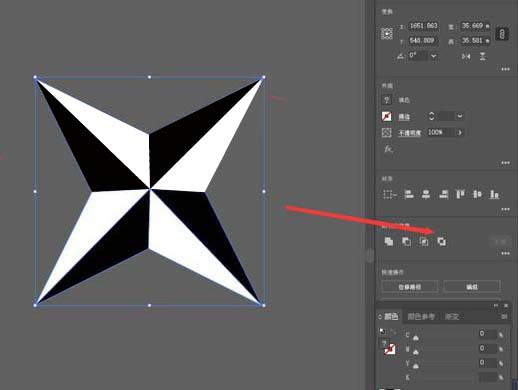Click the vertical align center icon
This screenshot has width=518, height=390.
click(x=477, y=194)
